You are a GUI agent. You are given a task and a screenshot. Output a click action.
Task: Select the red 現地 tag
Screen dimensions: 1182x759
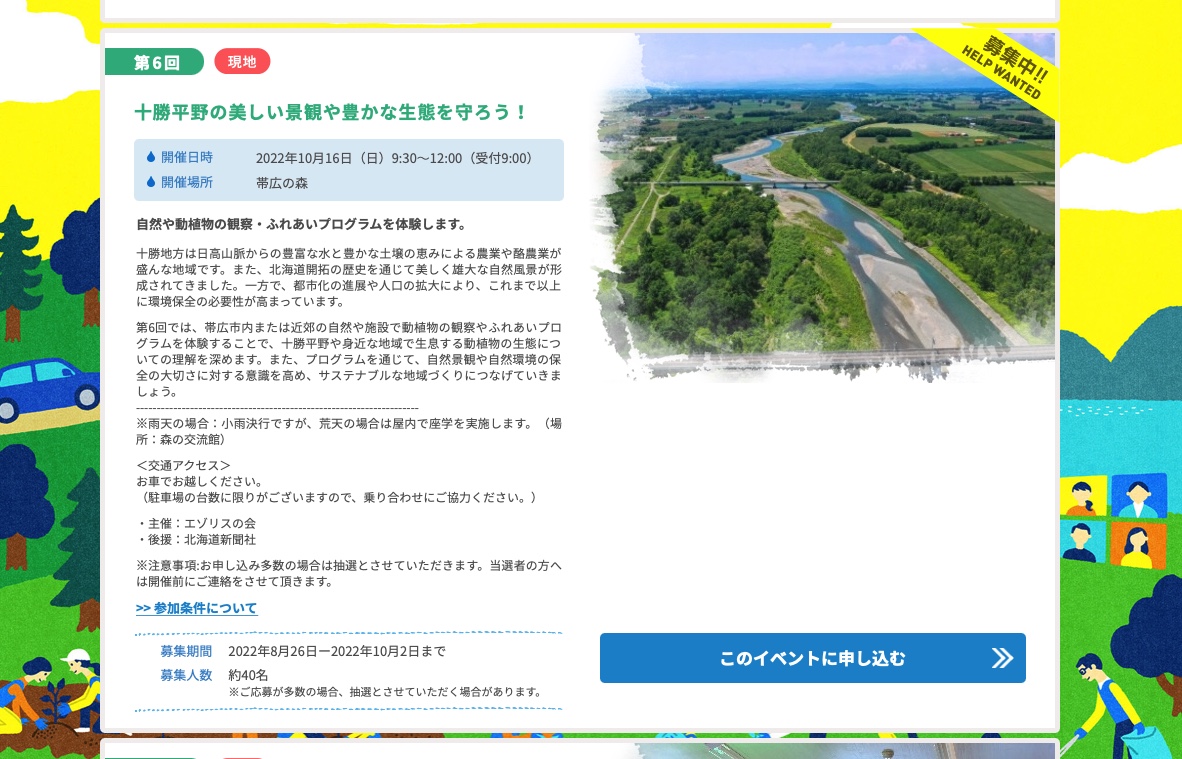242,62
